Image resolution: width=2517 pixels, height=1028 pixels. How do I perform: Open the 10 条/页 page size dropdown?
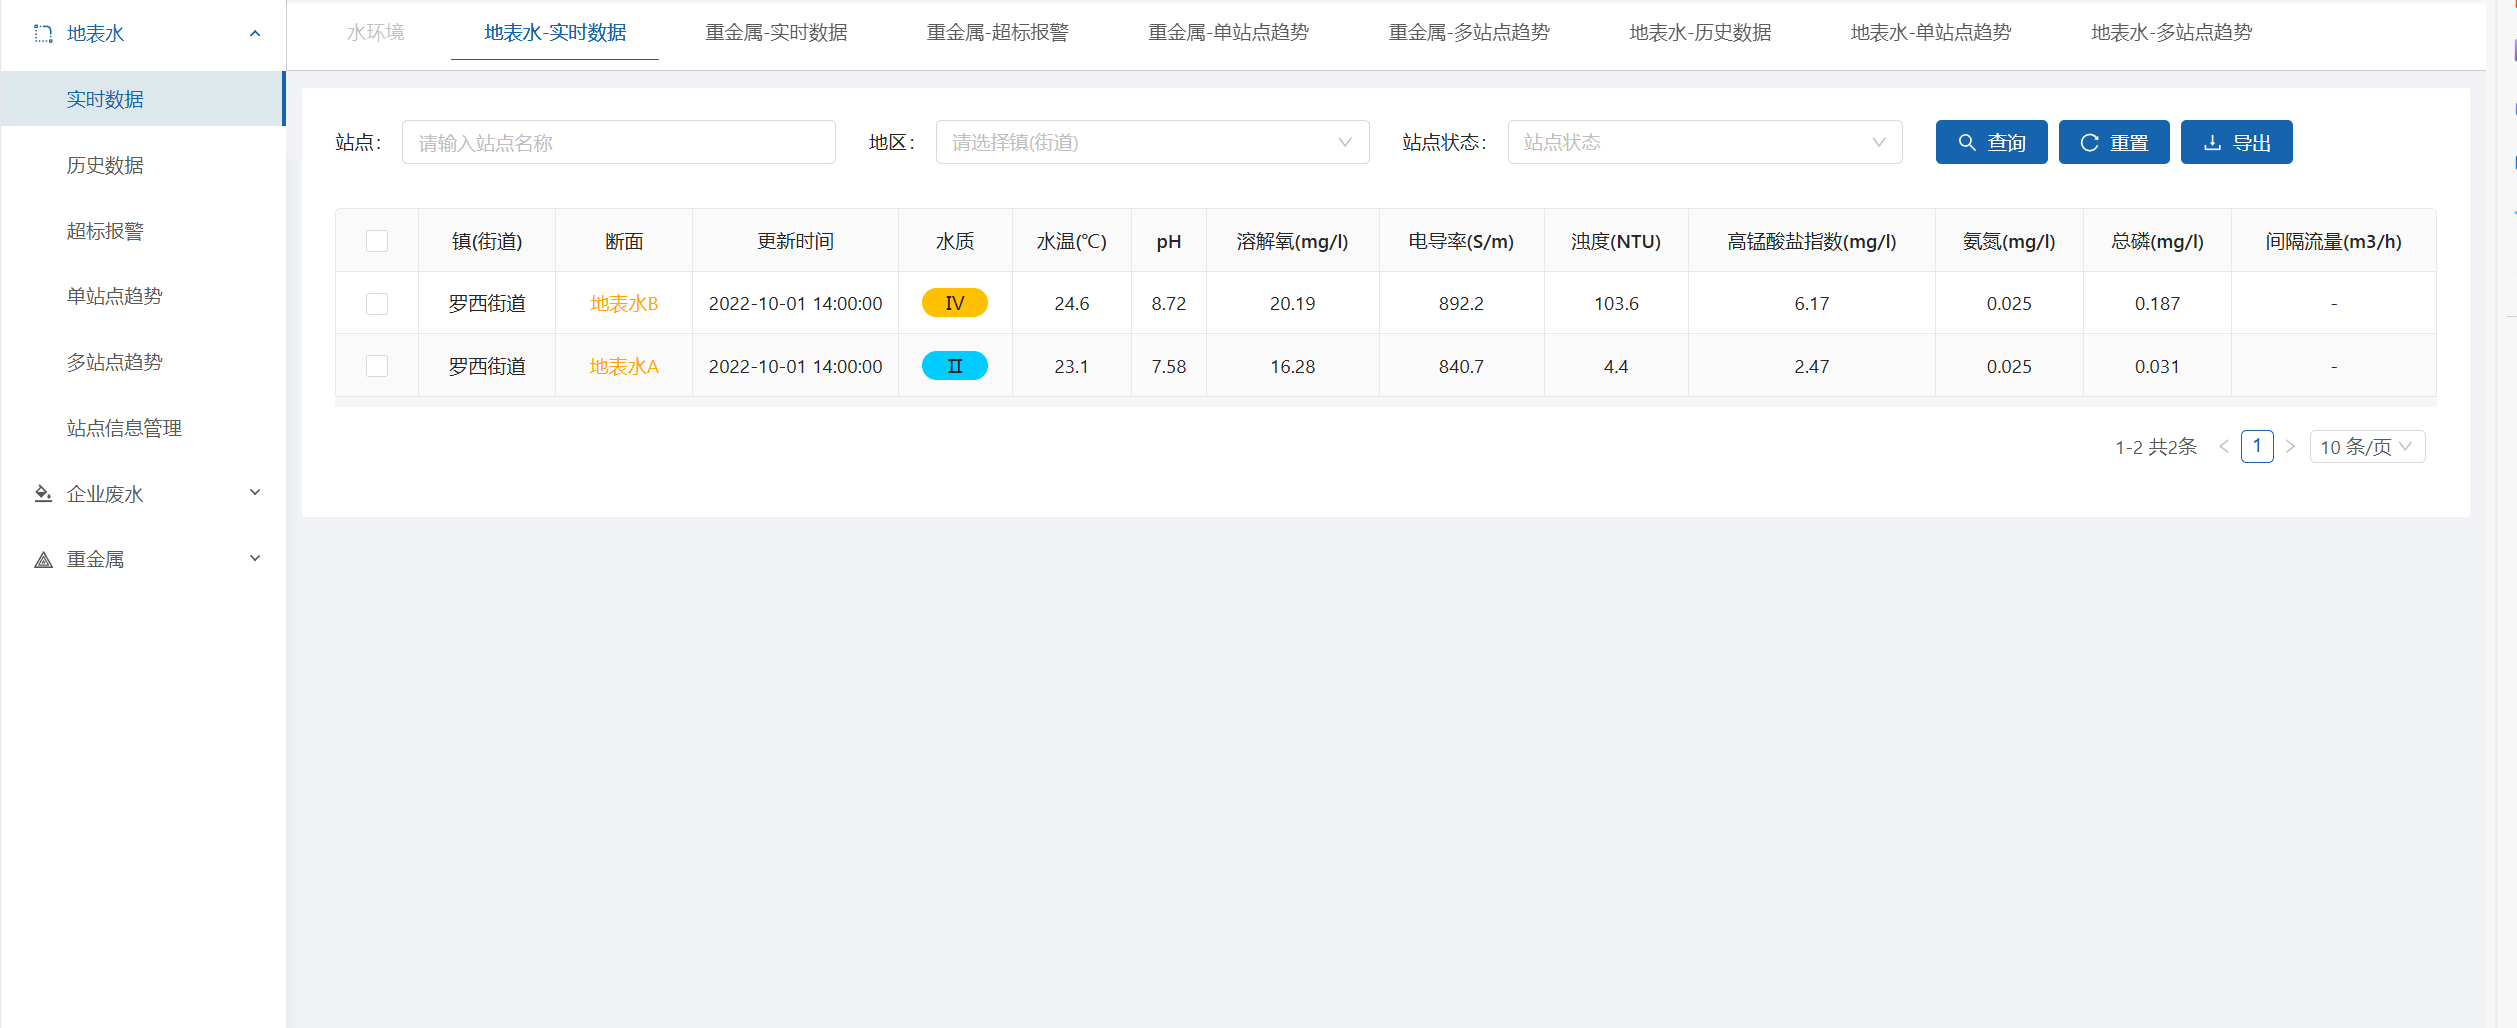tap(2367, 447)
